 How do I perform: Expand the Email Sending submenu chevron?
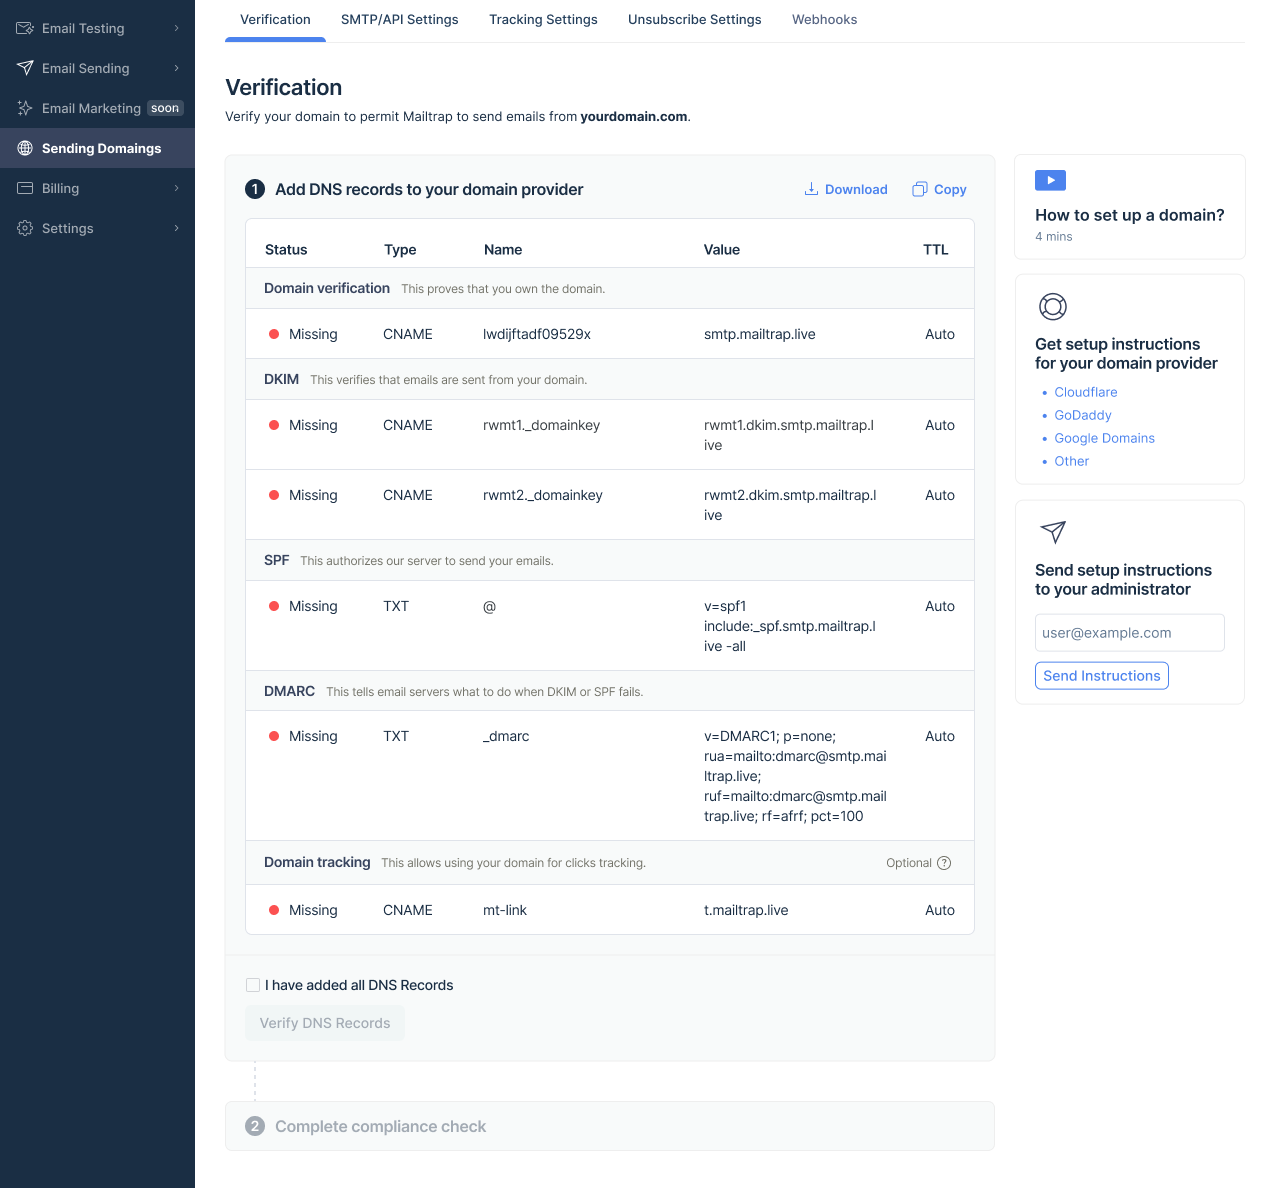(177, 68)
